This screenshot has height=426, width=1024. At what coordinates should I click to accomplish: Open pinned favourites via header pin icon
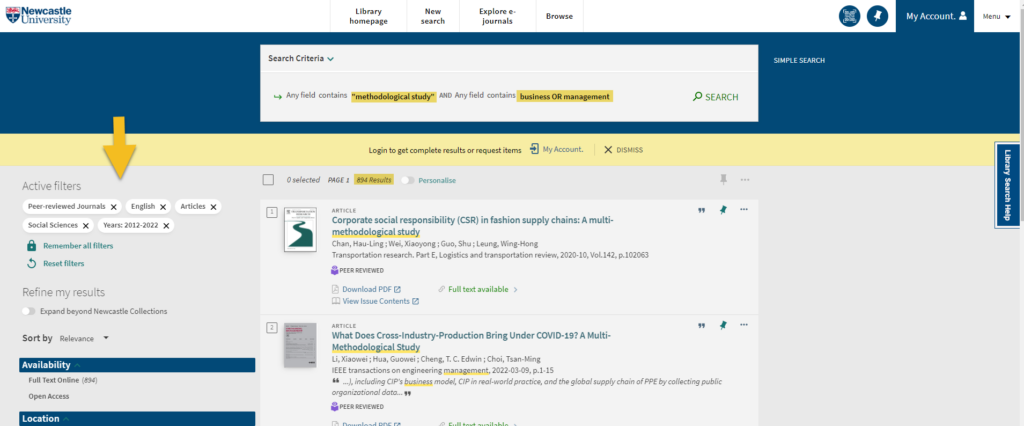877,16
